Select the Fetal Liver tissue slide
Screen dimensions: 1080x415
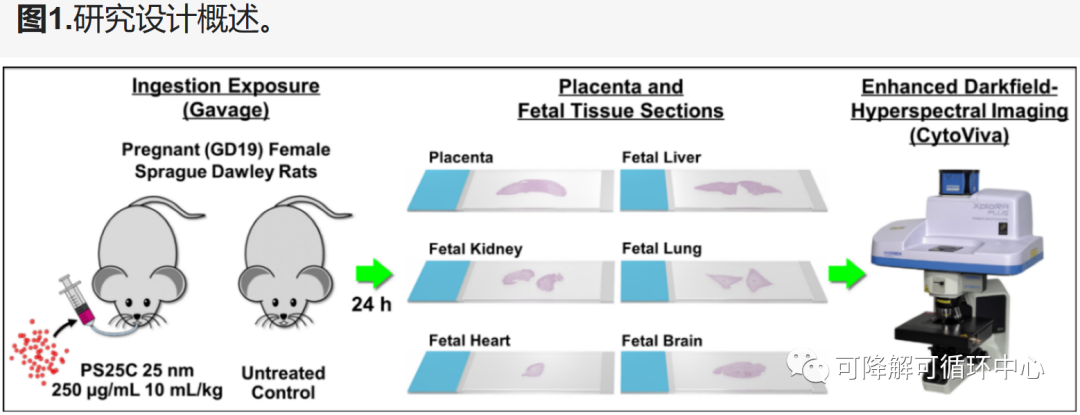[722, 188]
